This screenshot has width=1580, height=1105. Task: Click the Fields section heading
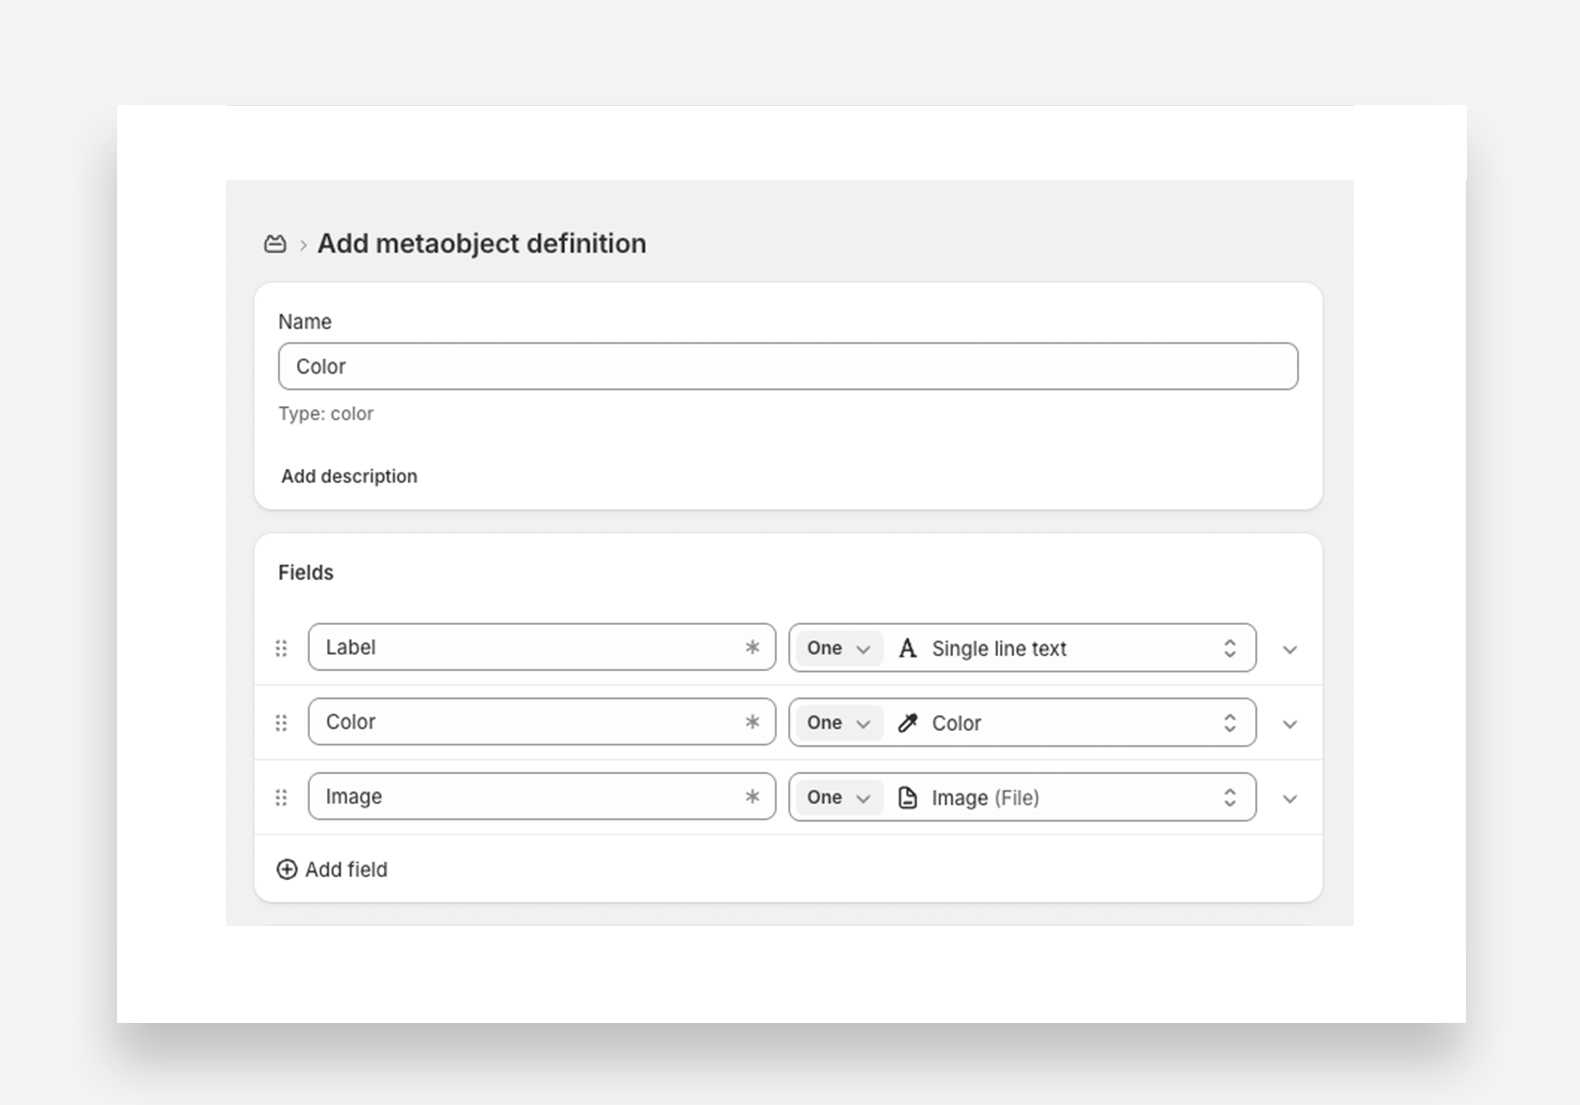[306, 572]
